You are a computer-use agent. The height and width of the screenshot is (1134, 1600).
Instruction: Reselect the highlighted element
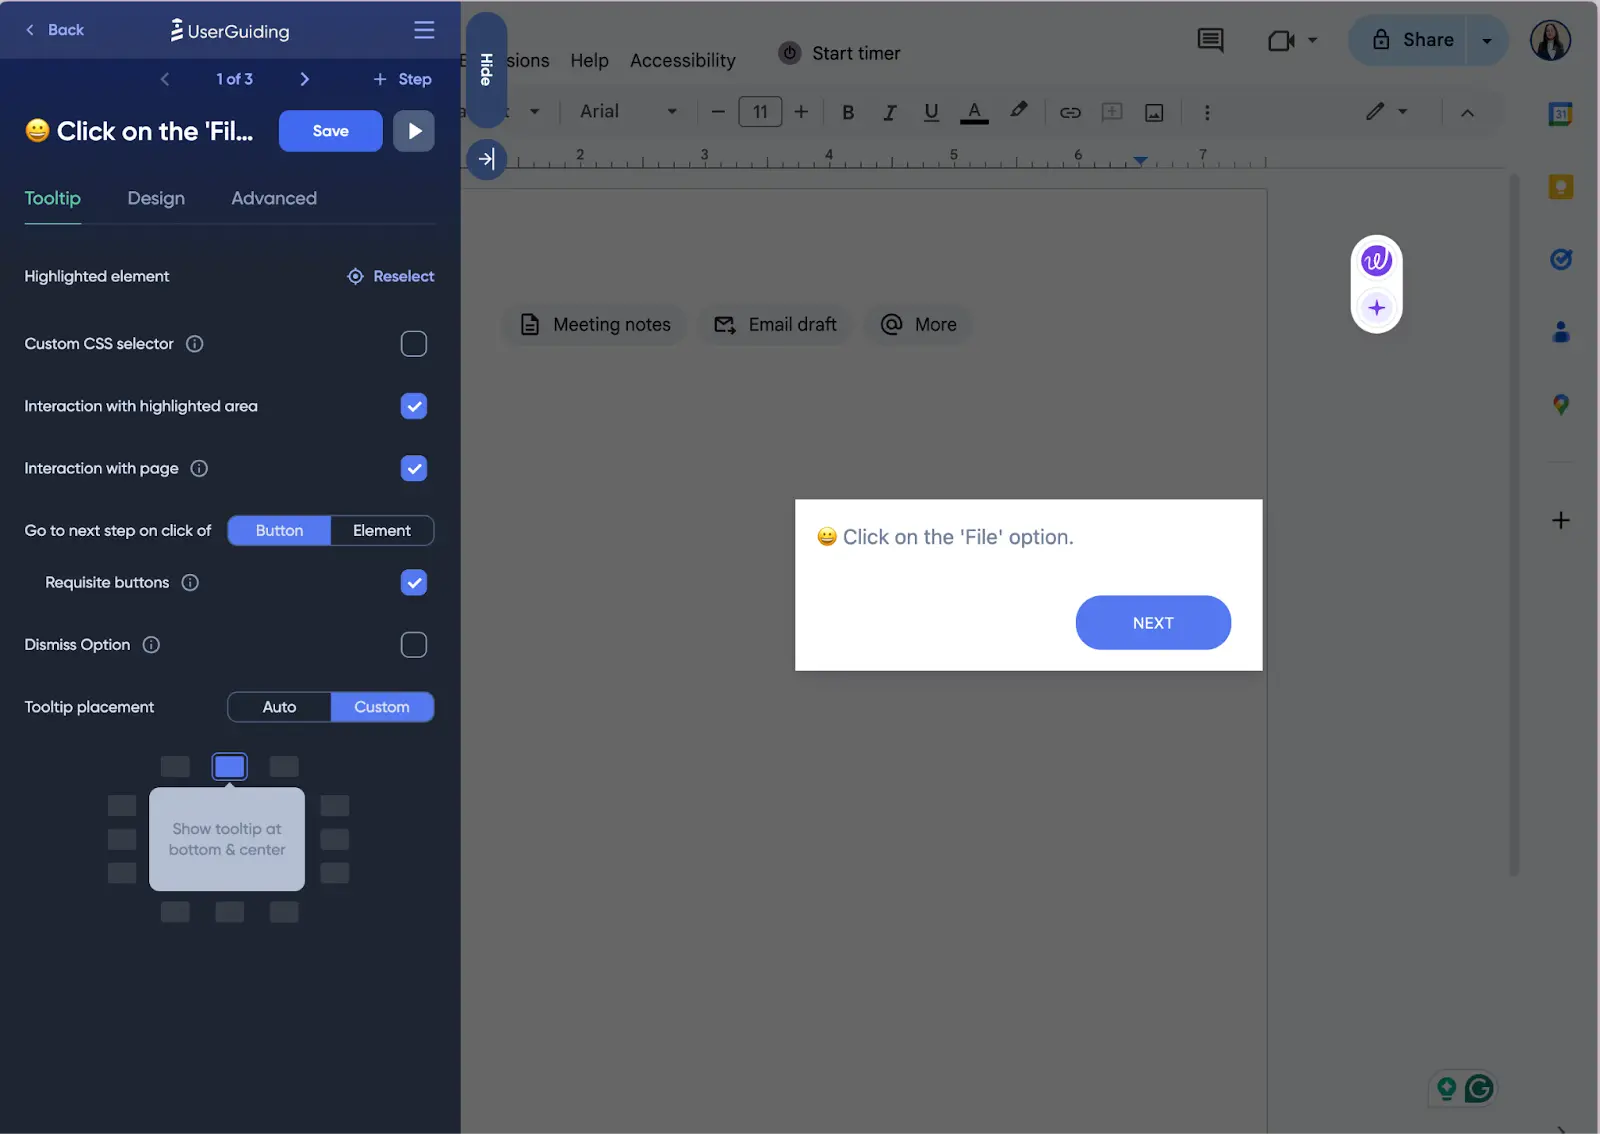[391, 276]
